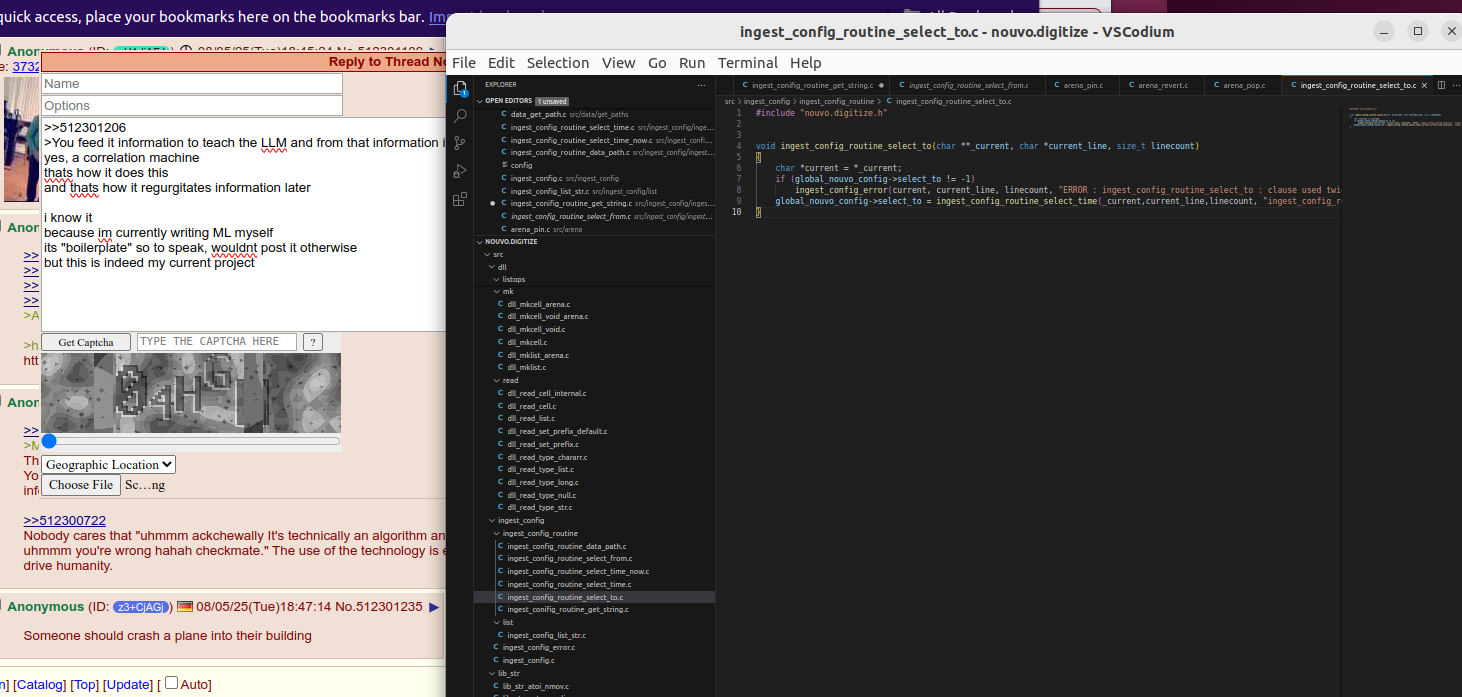Collapse the ingest_config_routine folder
1462x697 pixels.
tap(539, 533)
